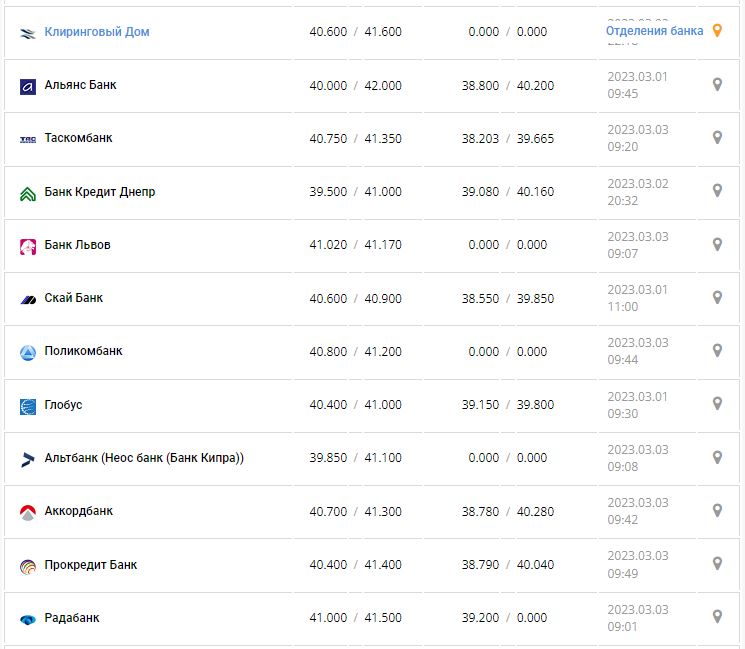This screenshot has width=745, height=649.
Task: Open the Радабанк bank entry
Action: [x=72, y=618]
